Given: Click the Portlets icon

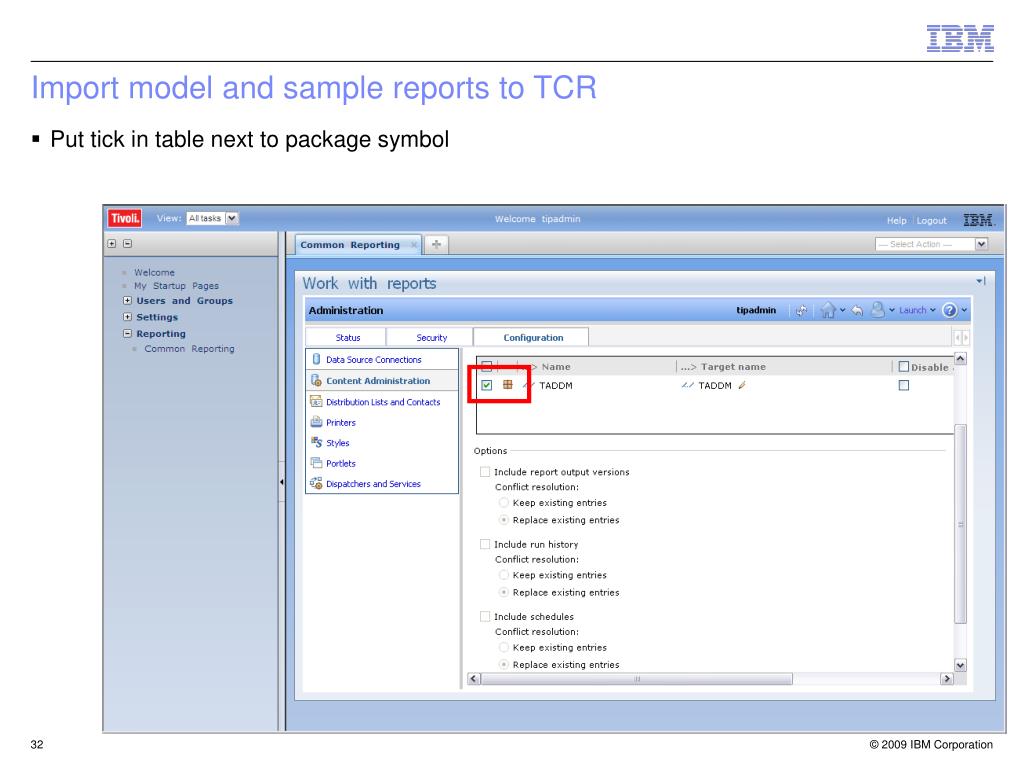Looking at the screenshot, I should (316, 463).
